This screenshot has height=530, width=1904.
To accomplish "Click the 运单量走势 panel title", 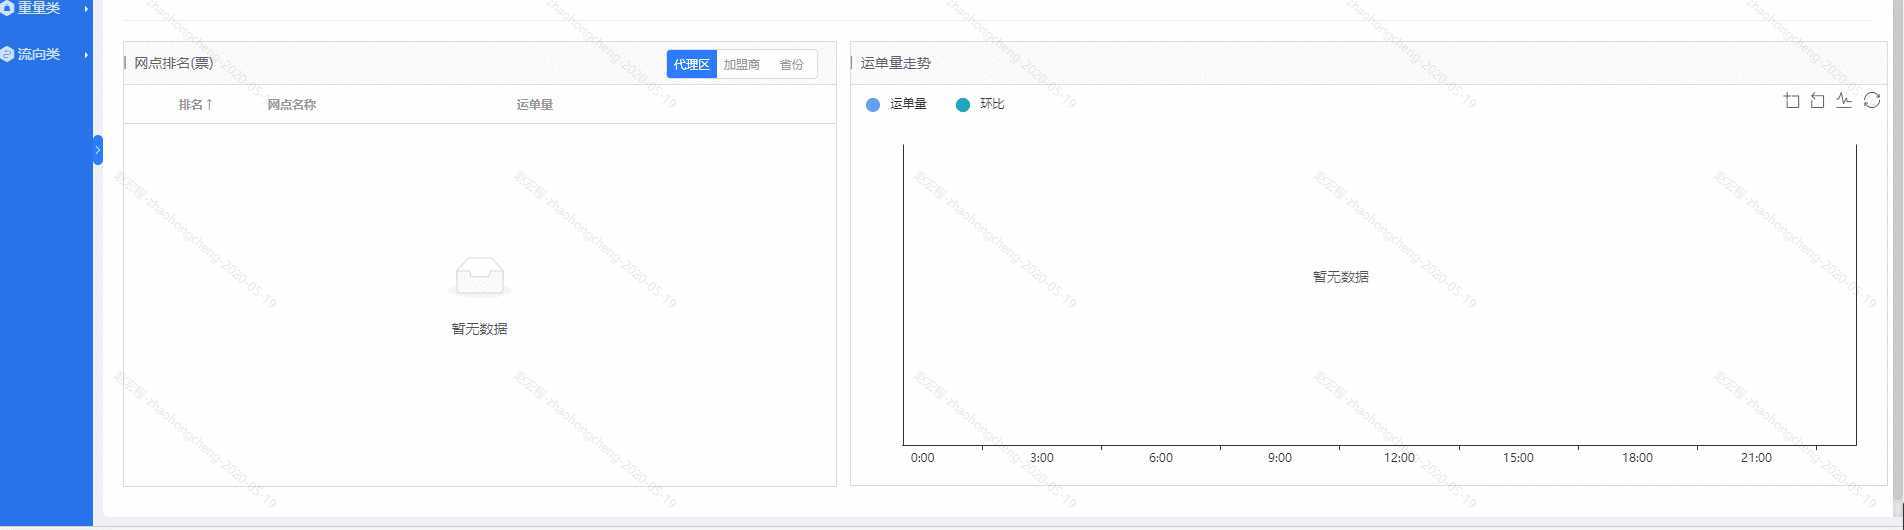I will (x=896, y=63).
